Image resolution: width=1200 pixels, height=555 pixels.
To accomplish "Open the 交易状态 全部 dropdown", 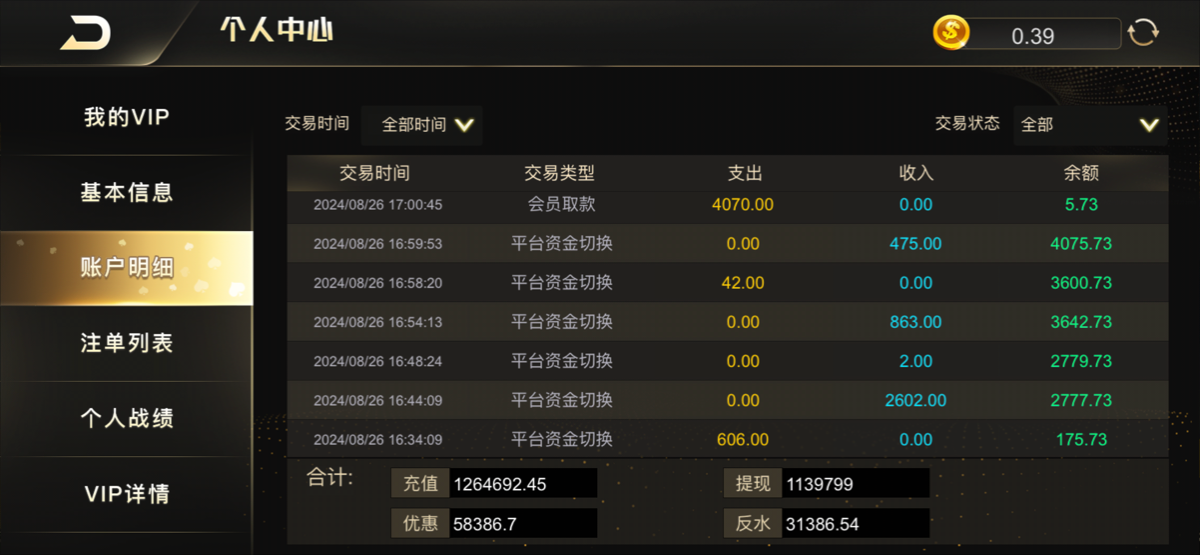I will (x=1090, y=125).
